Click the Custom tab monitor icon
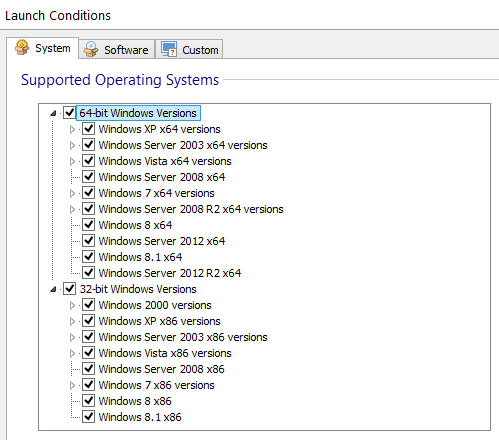The width and height of the screenshot is (499, 440). [169, 49]
